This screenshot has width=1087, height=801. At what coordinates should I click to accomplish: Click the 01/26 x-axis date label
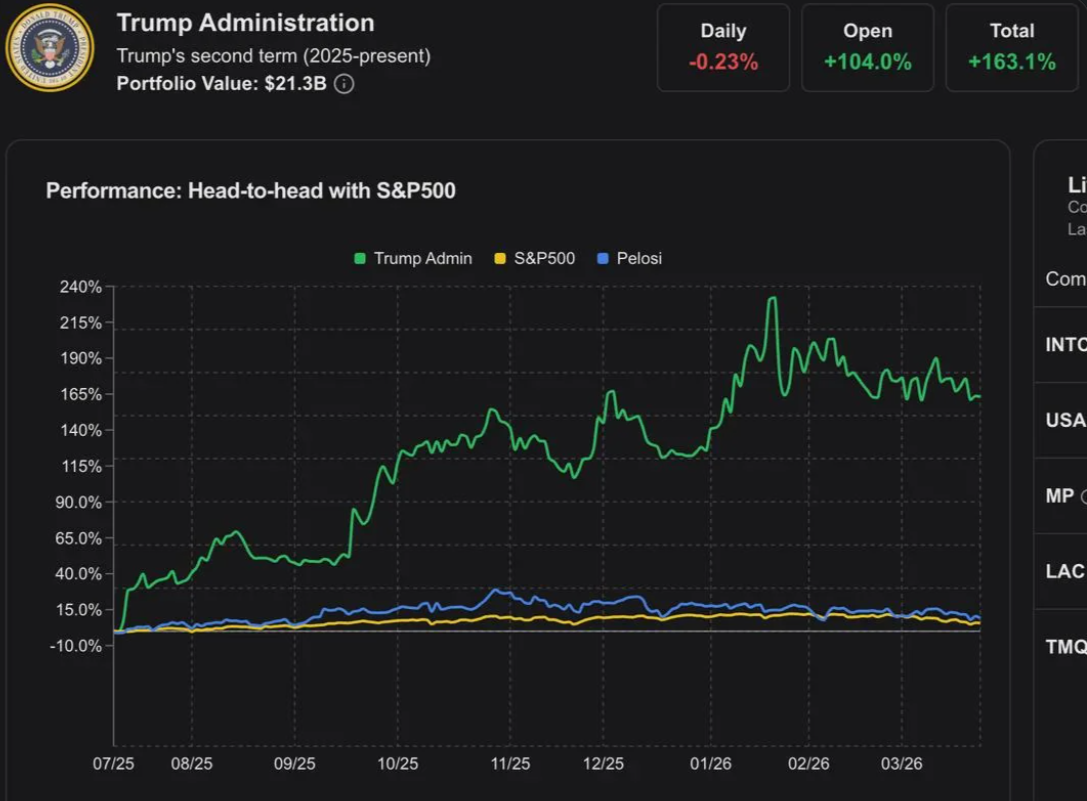(x=711, y=764)
